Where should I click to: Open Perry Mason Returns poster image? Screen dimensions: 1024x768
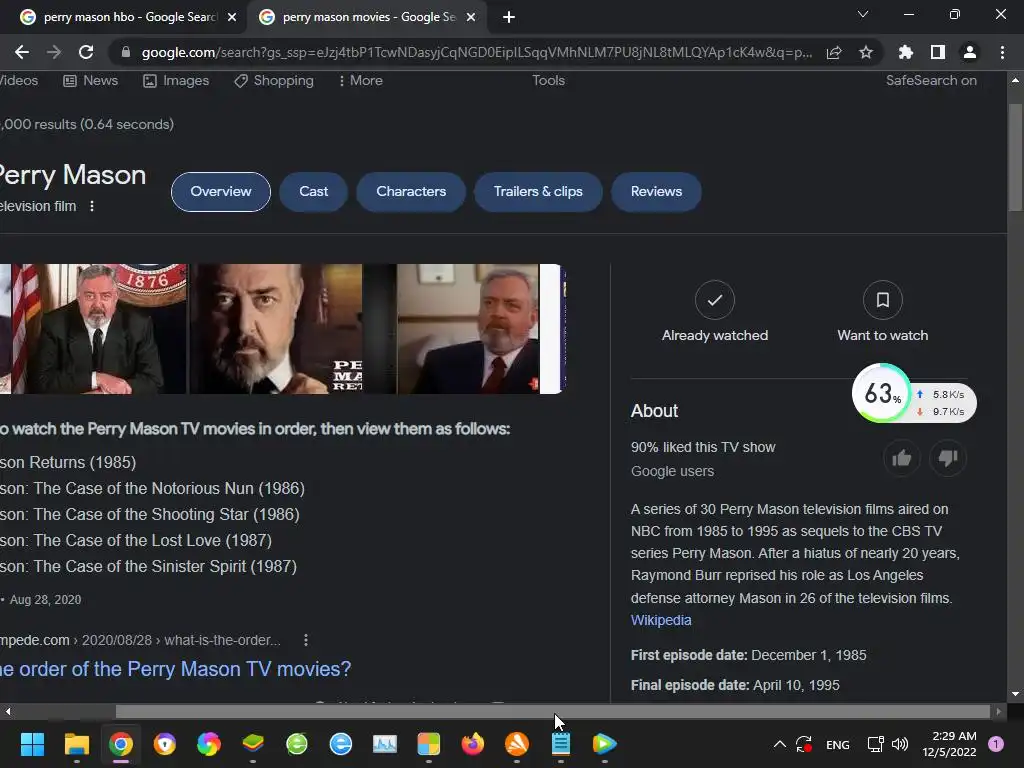pyautogui.click(x=276, y=329)
